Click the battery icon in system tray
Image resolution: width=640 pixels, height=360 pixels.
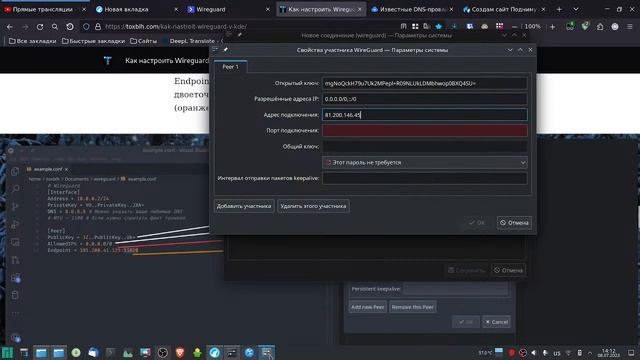coord(580,353)
